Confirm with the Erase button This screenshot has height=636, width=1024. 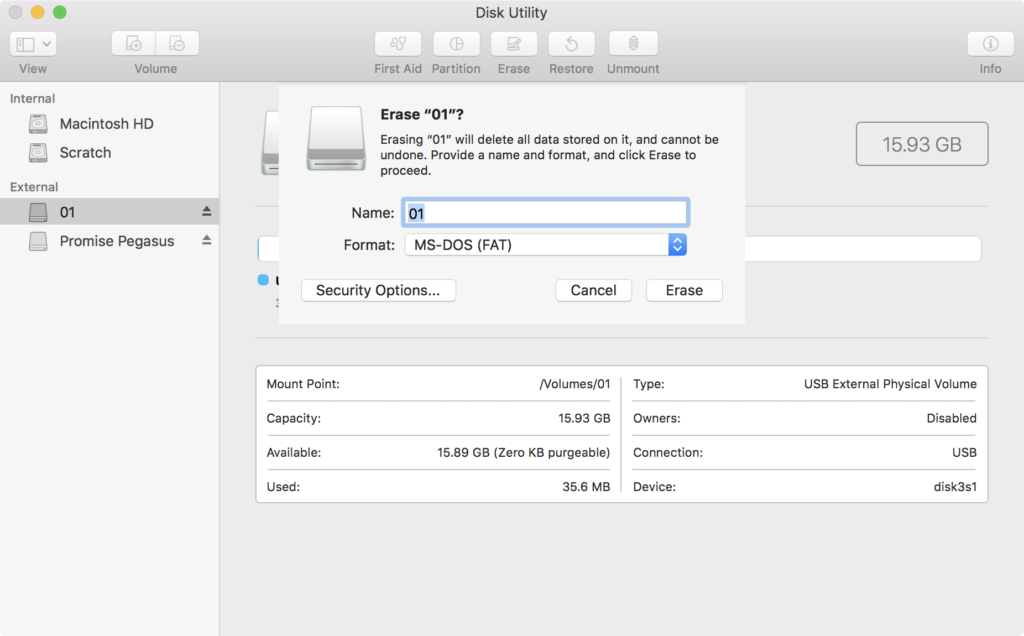684,290
